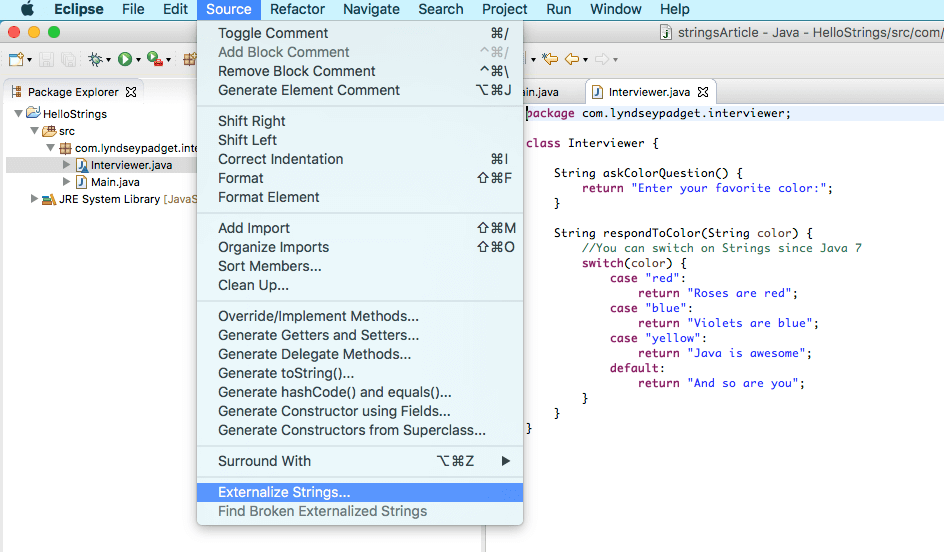Select the com.lyndseypadget package icon
The height and width of the screenshot is (552, 944).
coord(65,148)
